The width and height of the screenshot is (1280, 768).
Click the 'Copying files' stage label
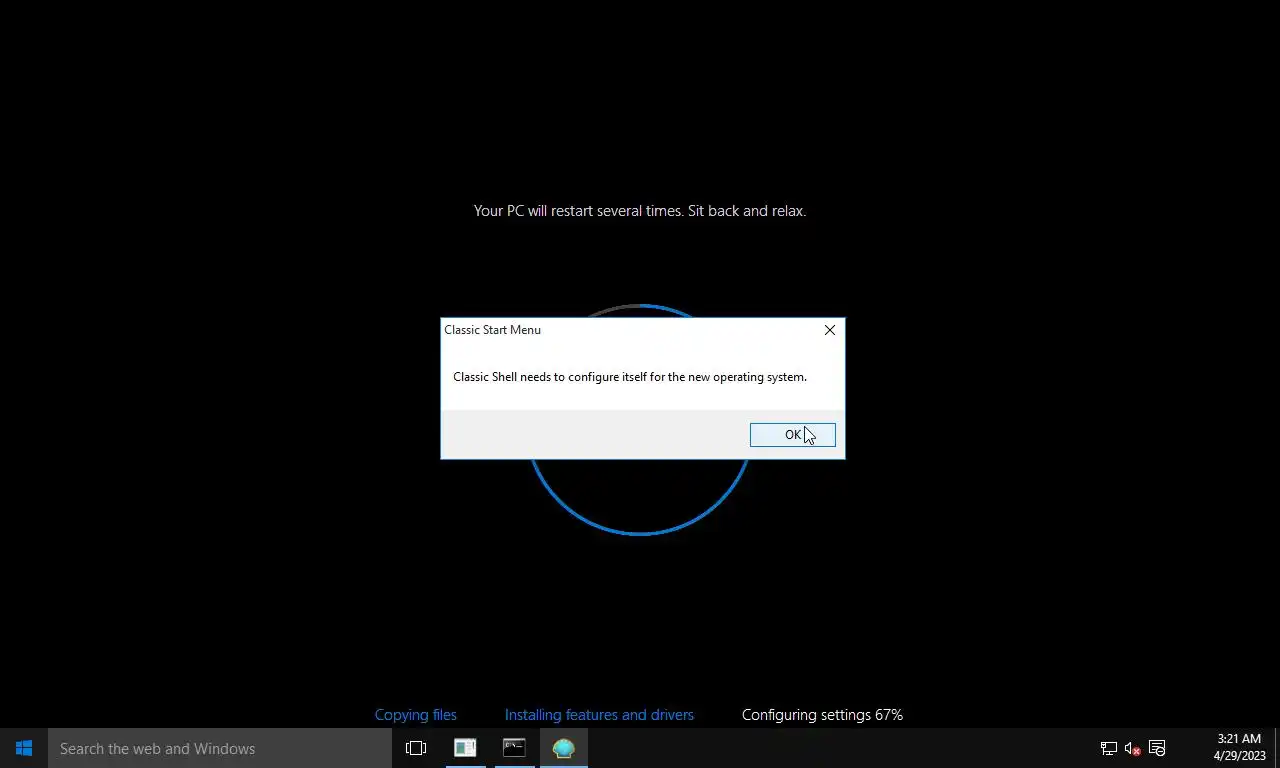tap(415, 715)
